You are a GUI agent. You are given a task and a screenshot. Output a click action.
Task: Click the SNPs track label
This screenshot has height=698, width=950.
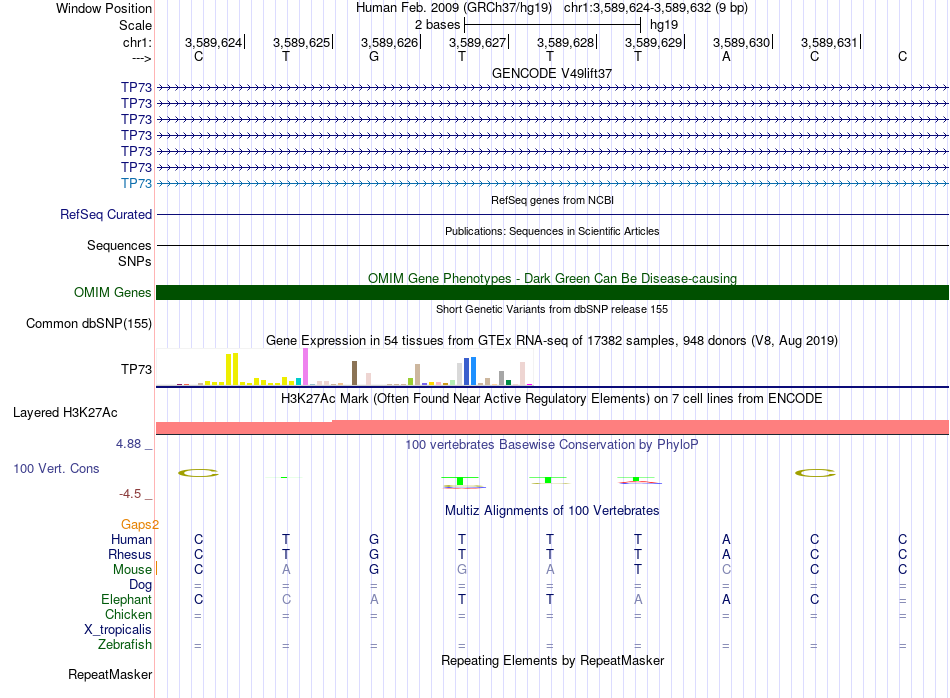[x=135, y=261]
